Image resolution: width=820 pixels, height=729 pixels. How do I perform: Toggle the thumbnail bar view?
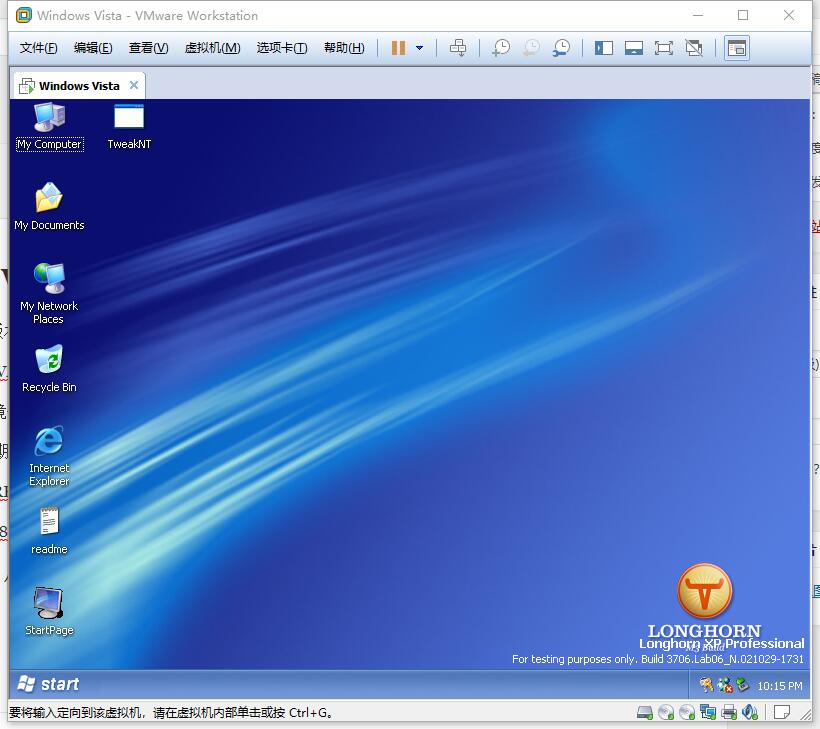(x=634, y=48)
